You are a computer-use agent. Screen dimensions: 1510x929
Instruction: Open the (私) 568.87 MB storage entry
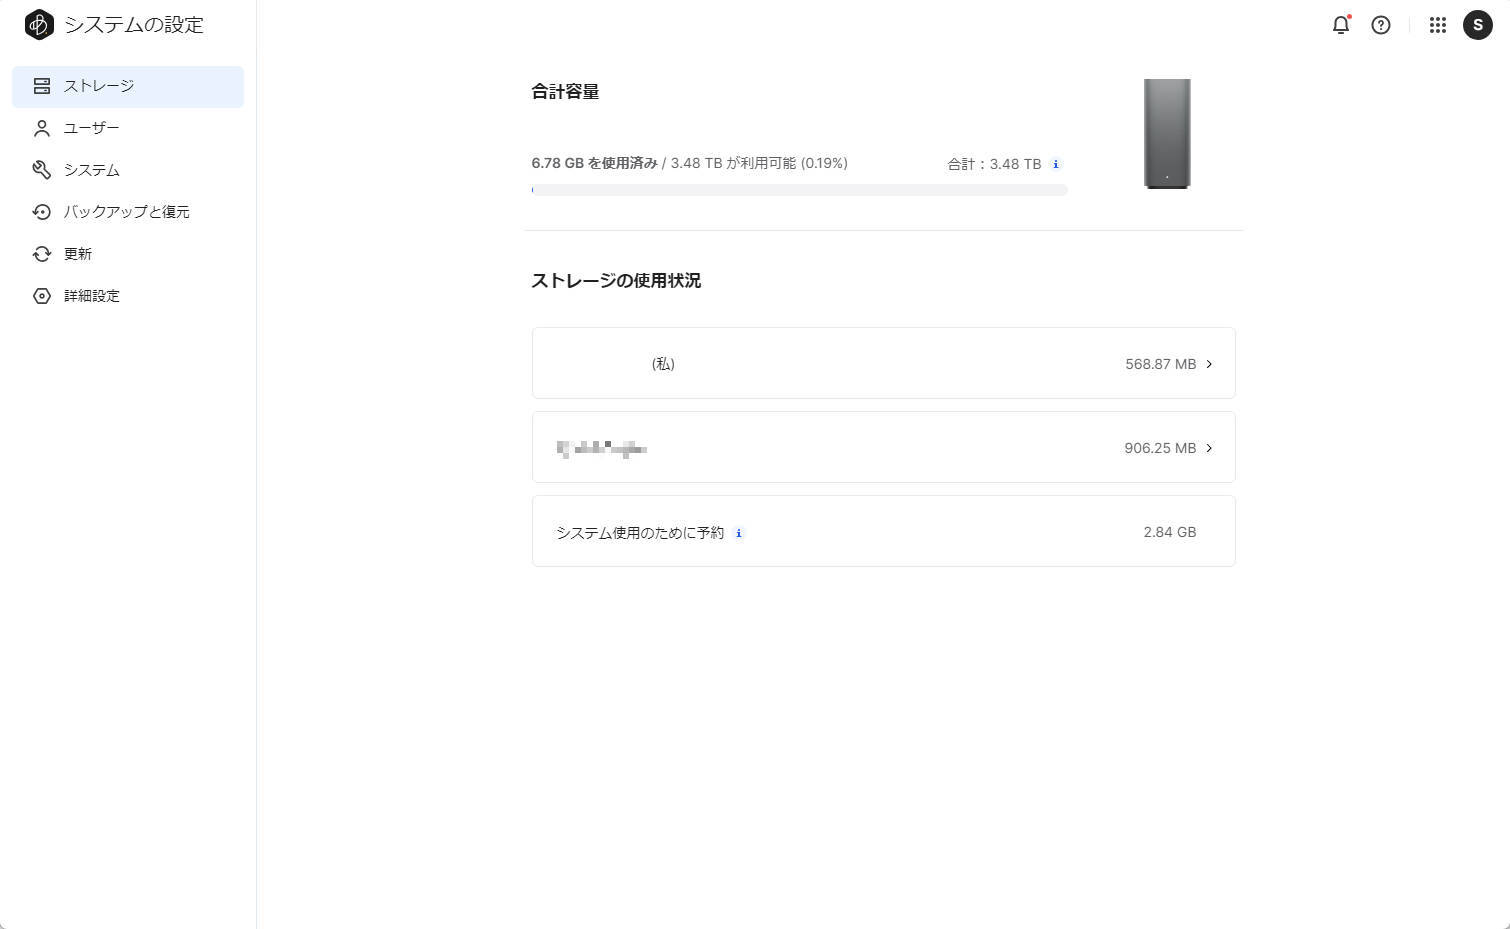click(883, 363)
